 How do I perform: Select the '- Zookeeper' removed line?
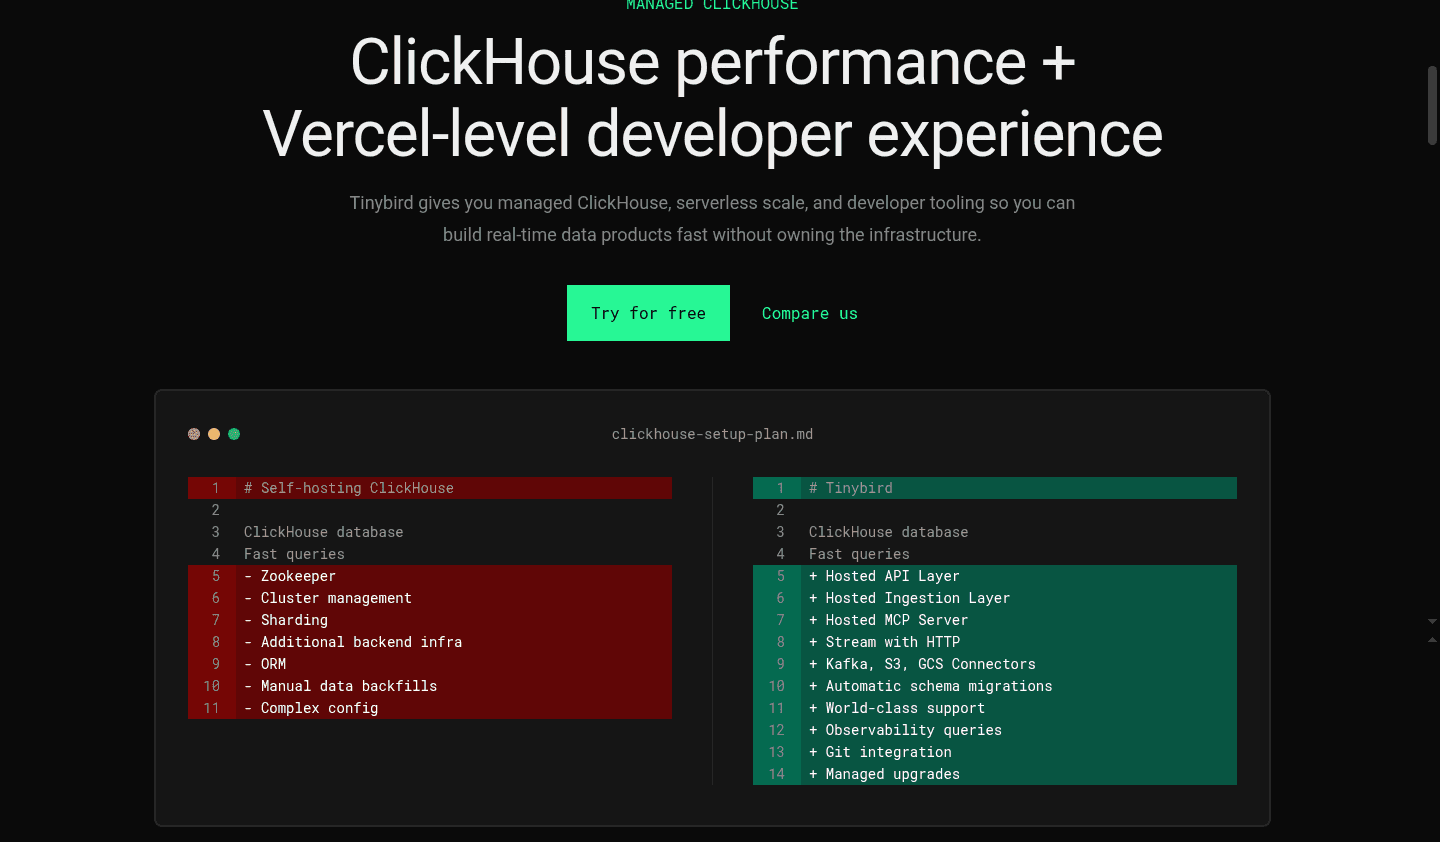430,576
